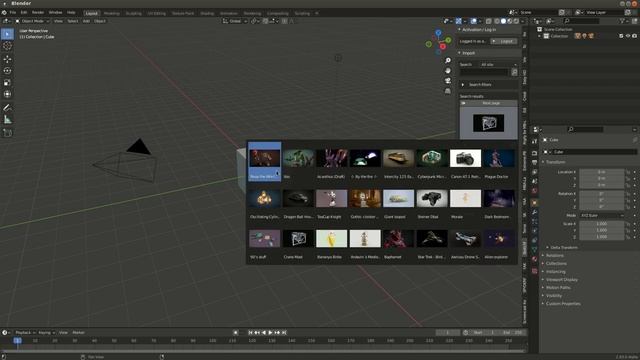The height and width of the screenshot is (360, 640).
Task: Open the Render menu
Action: 38,13
